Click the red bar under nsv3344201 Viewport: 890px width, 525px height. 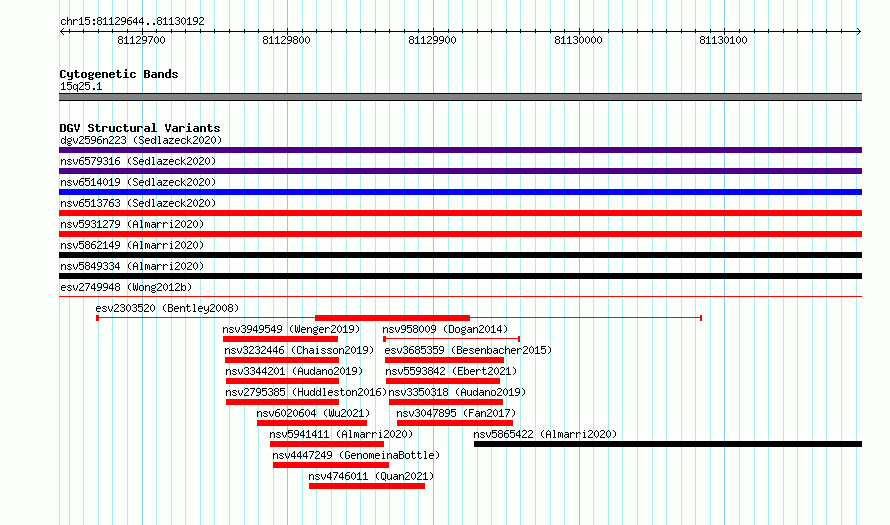click(283, 381)
